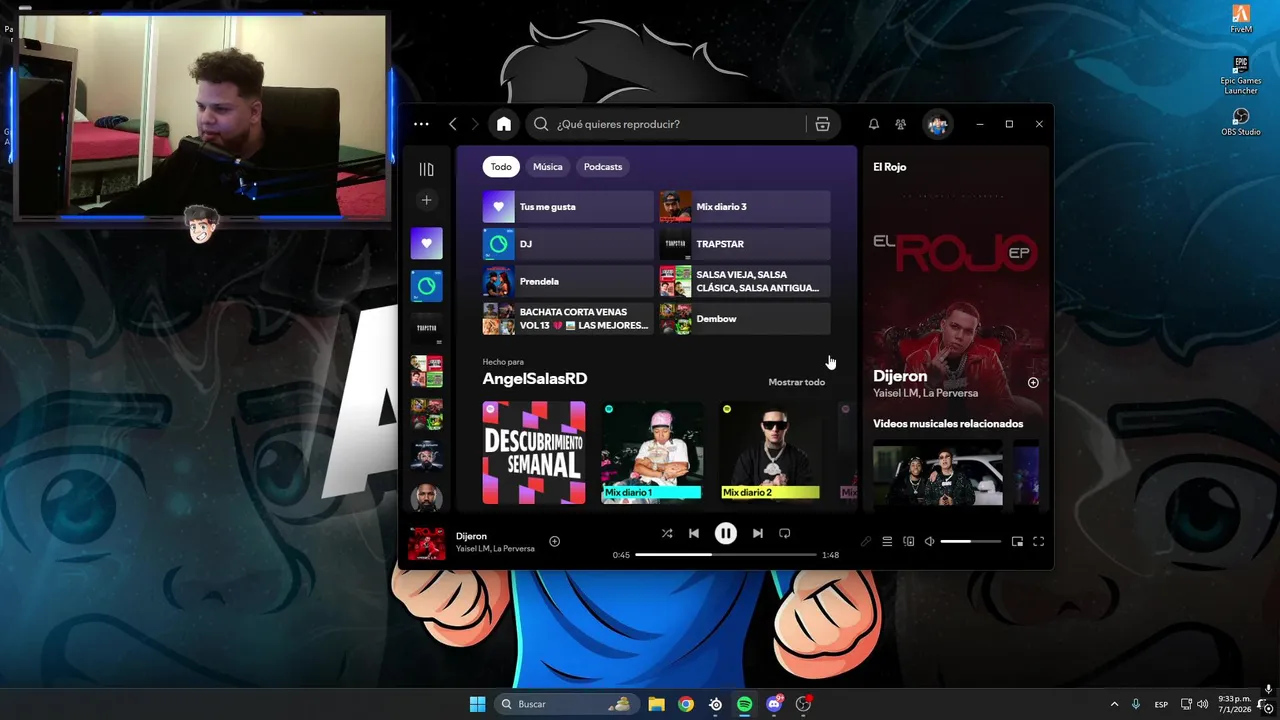Click the Buscar taskbar search box
The image size is (1280, 720).
567,704
